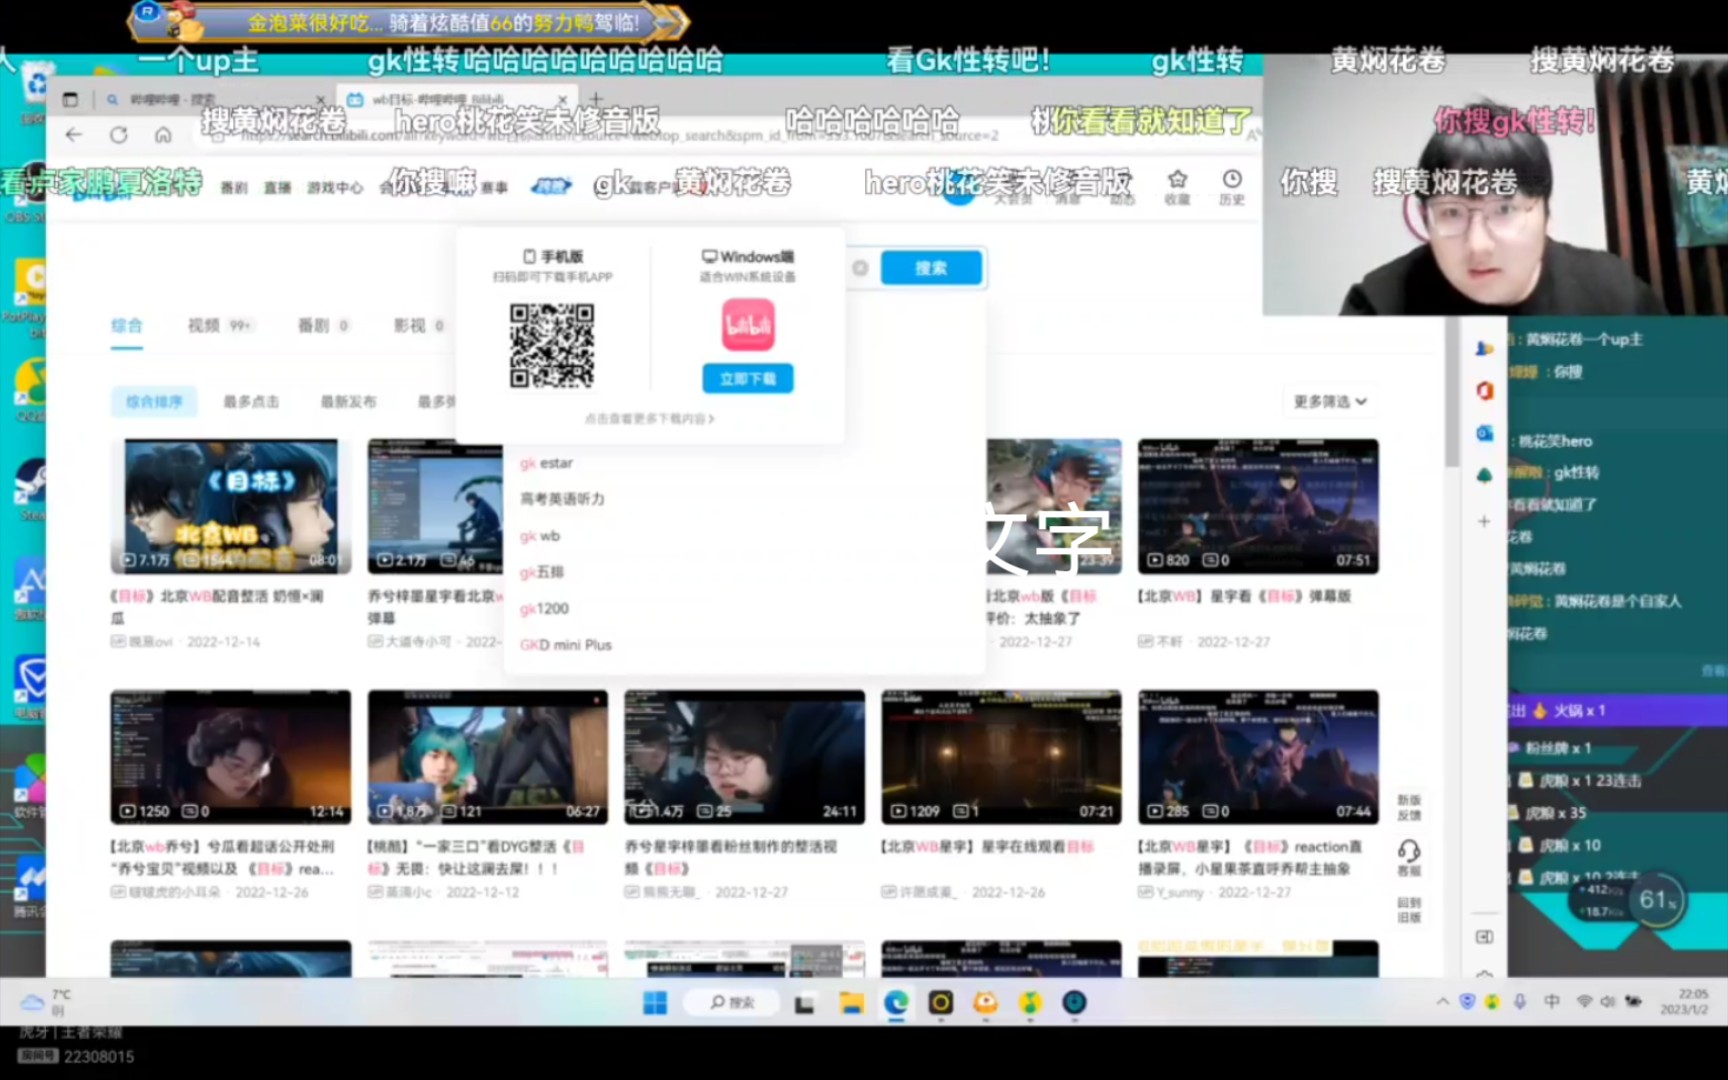Click the 立即下载 download button
The image size is (1728, 1080).
click(748, 379)
